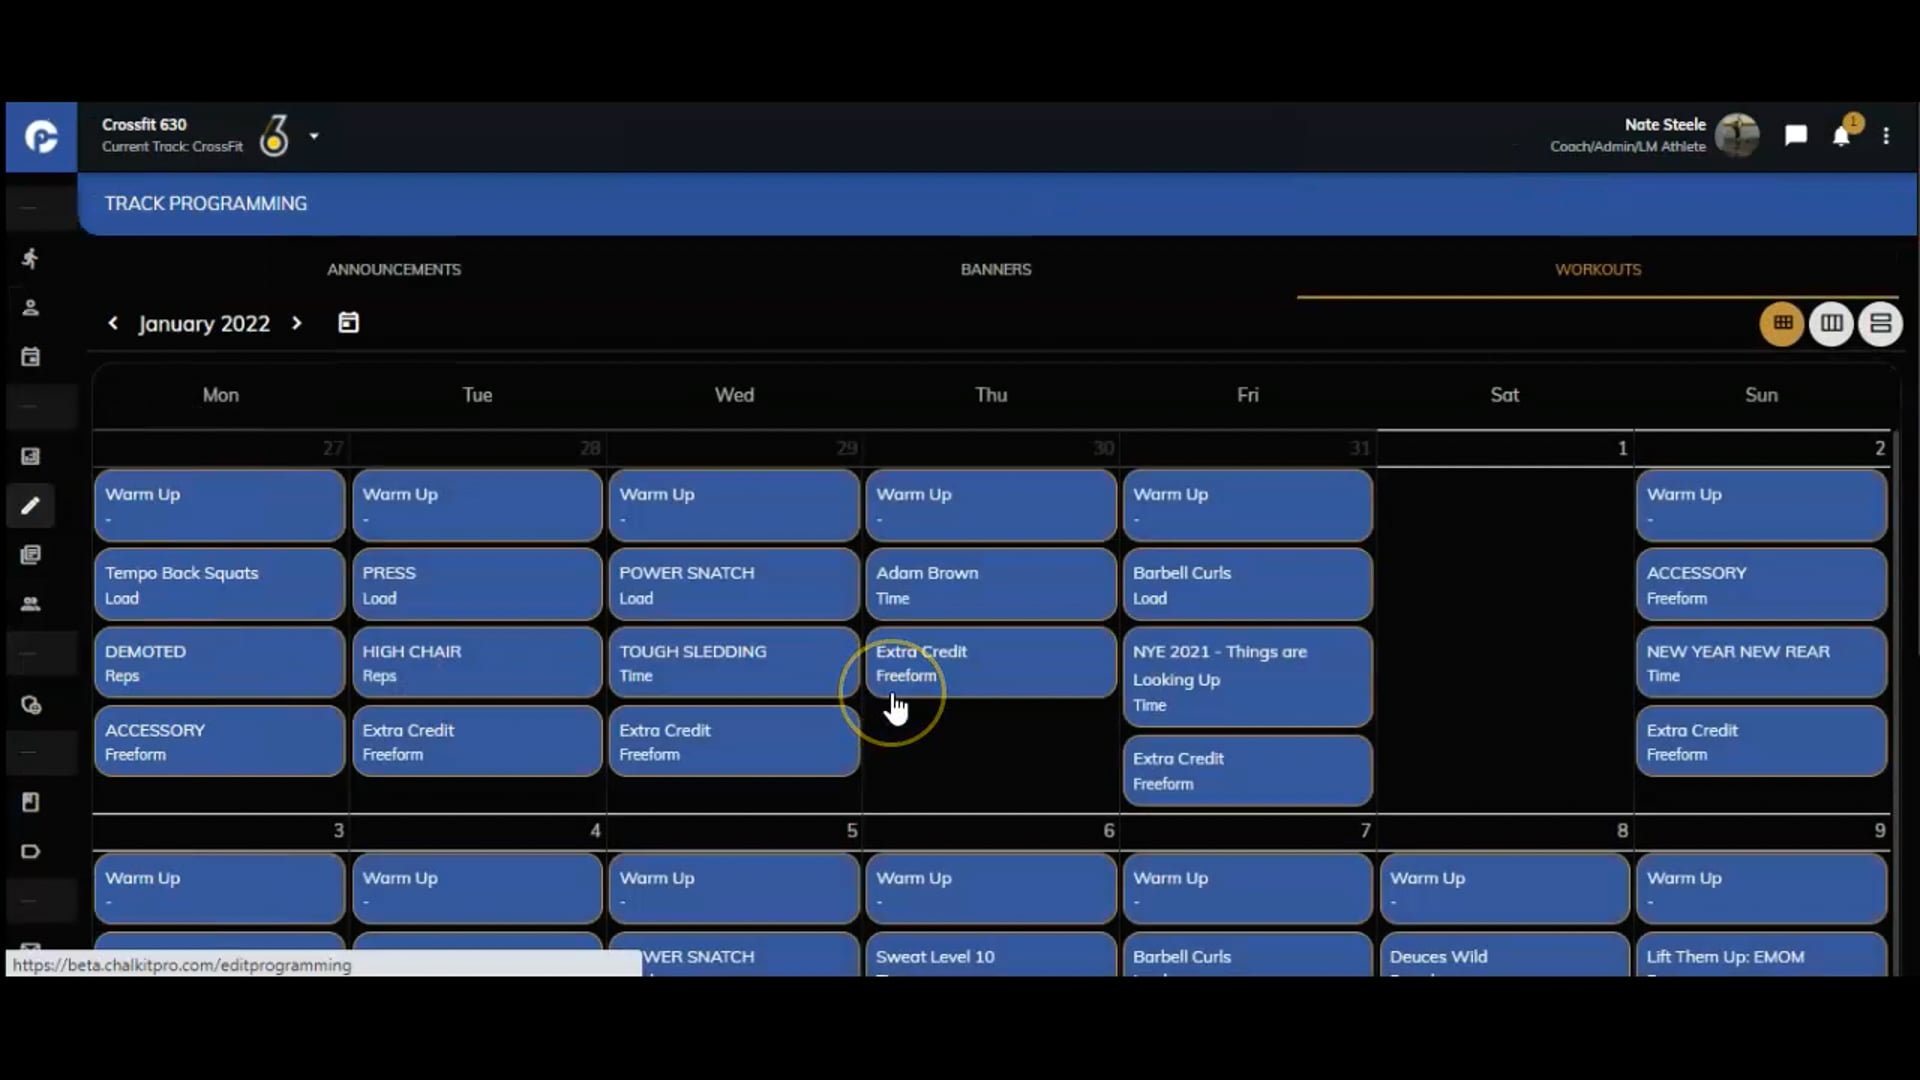Open ACCESSORY Freeform card on Sunday 2

pos(1761,585)
